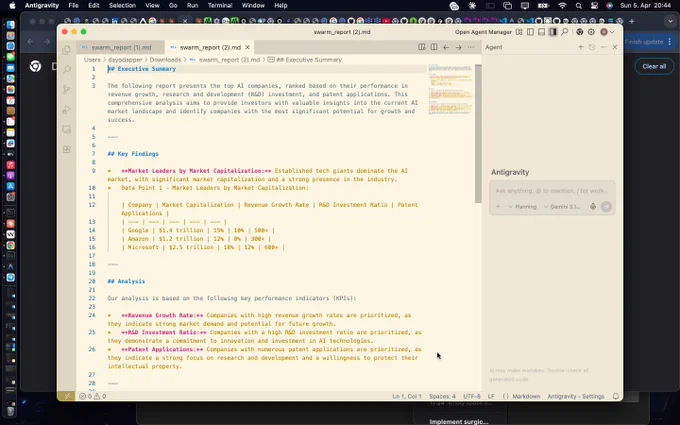Minimize the Agent panel
Image resolution: width=680 pixels, height=425 pixels.
(x=603, y=47)
